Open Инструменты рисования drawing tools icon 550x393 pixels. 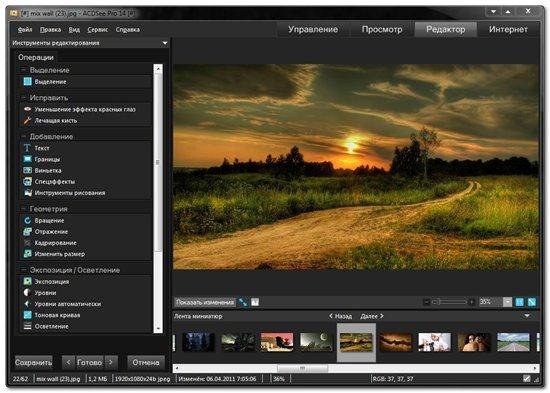point(27,193)
